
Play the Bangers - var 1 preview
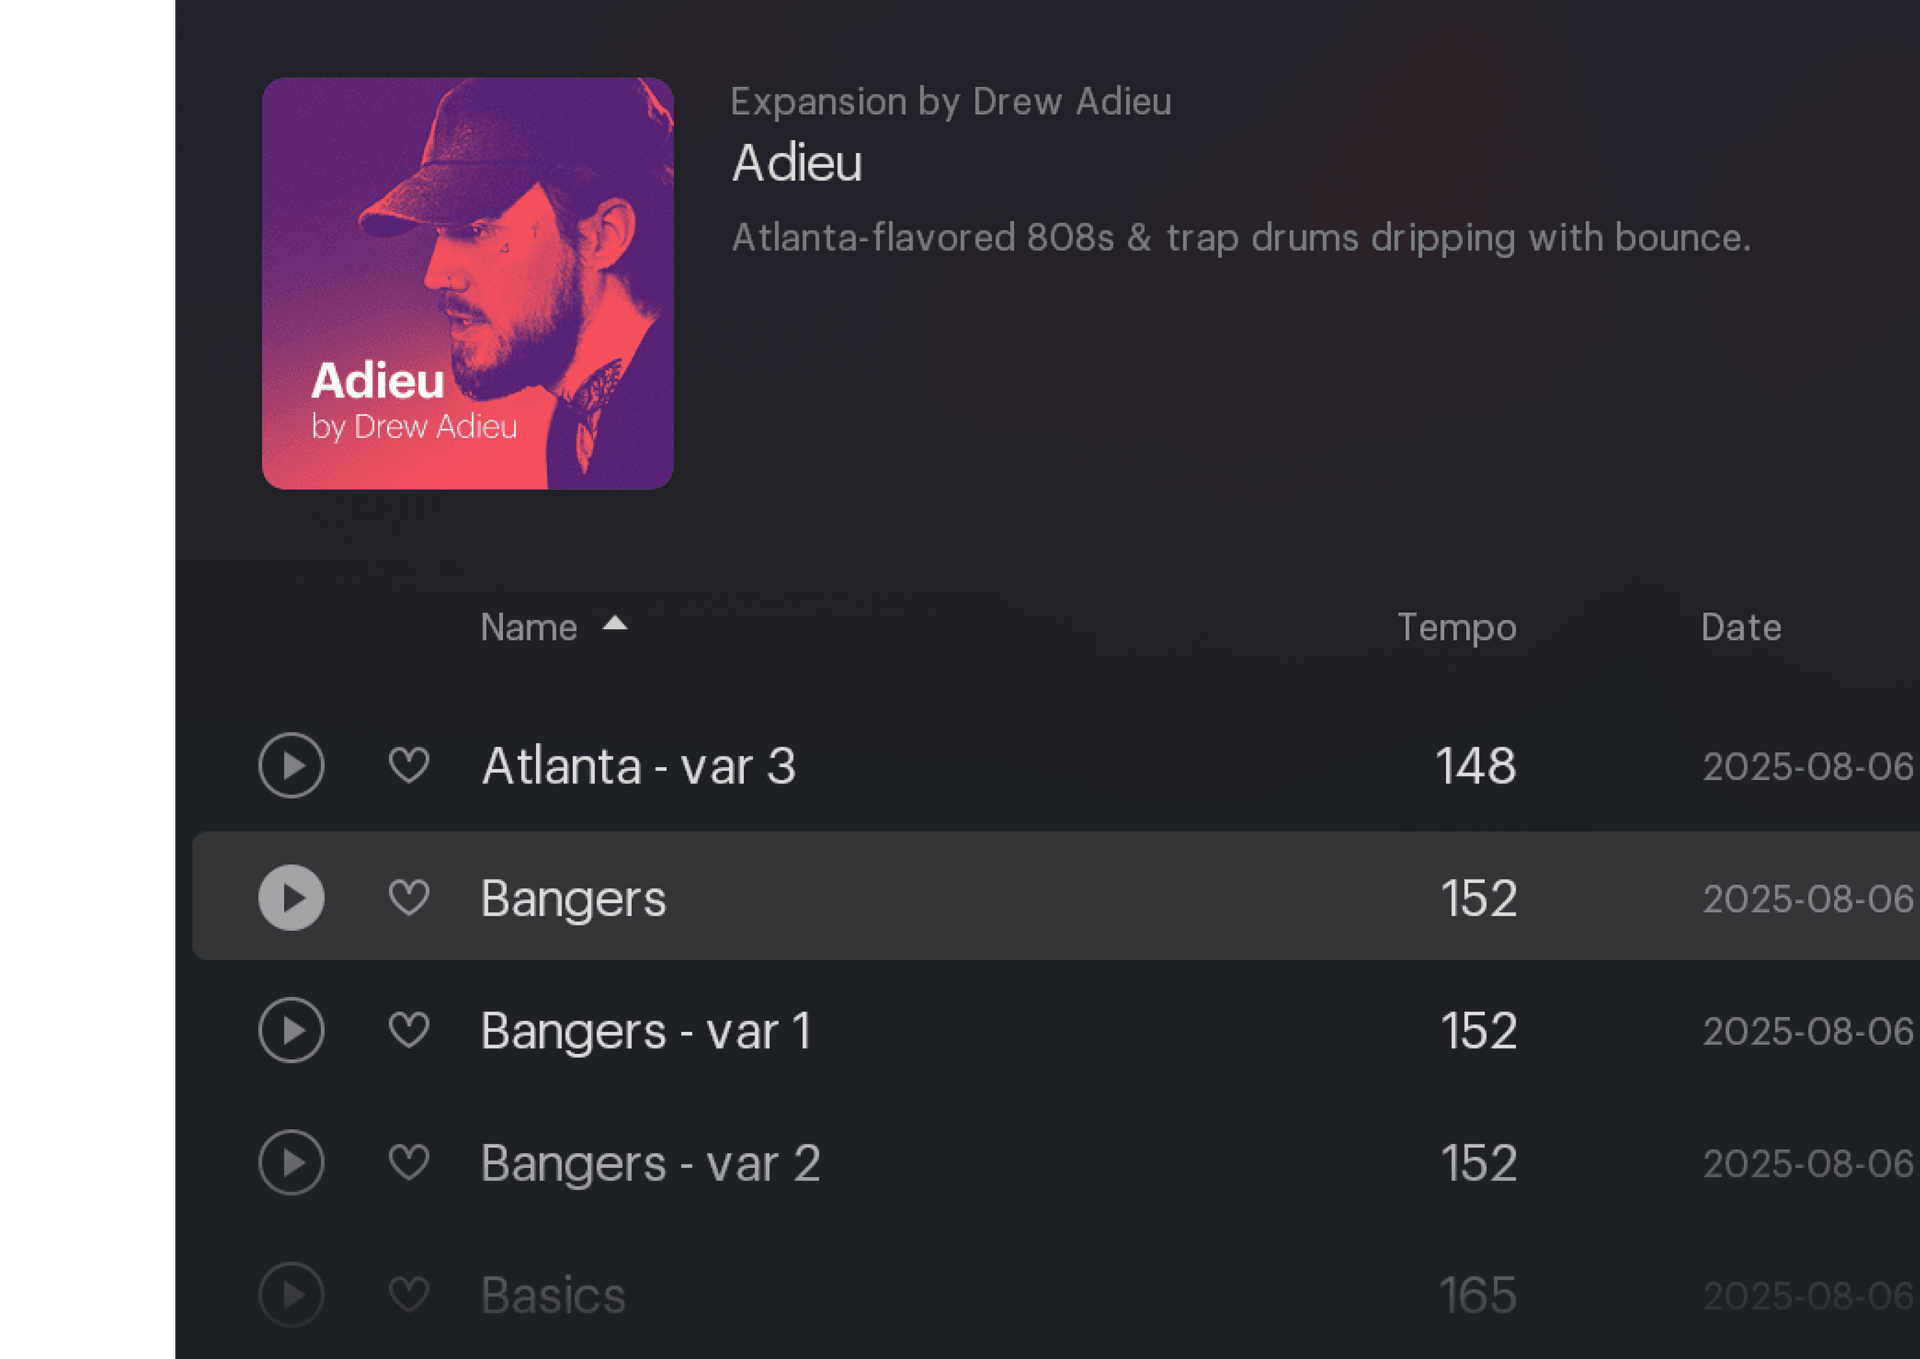coord(291,1030)
